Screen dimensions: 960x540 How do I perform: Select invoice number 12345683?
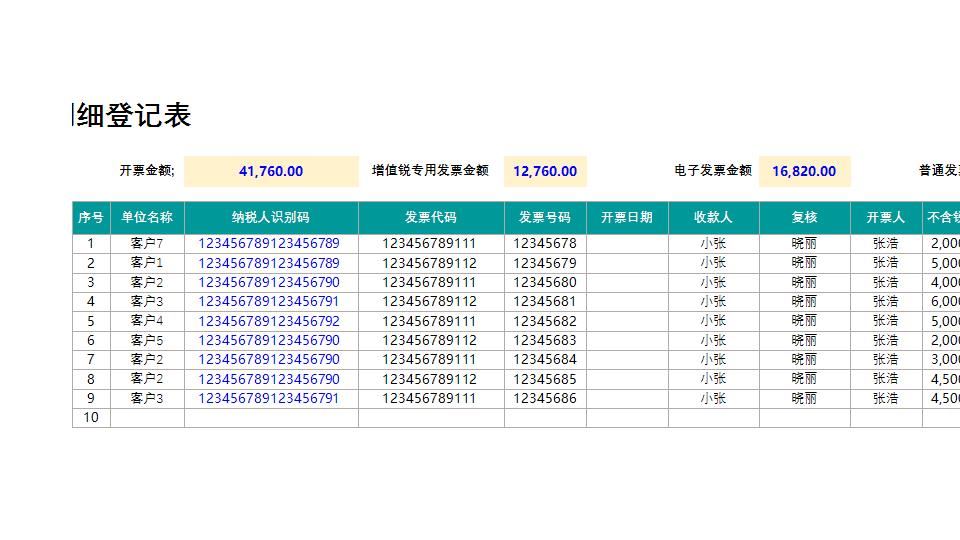click(545, 340)
